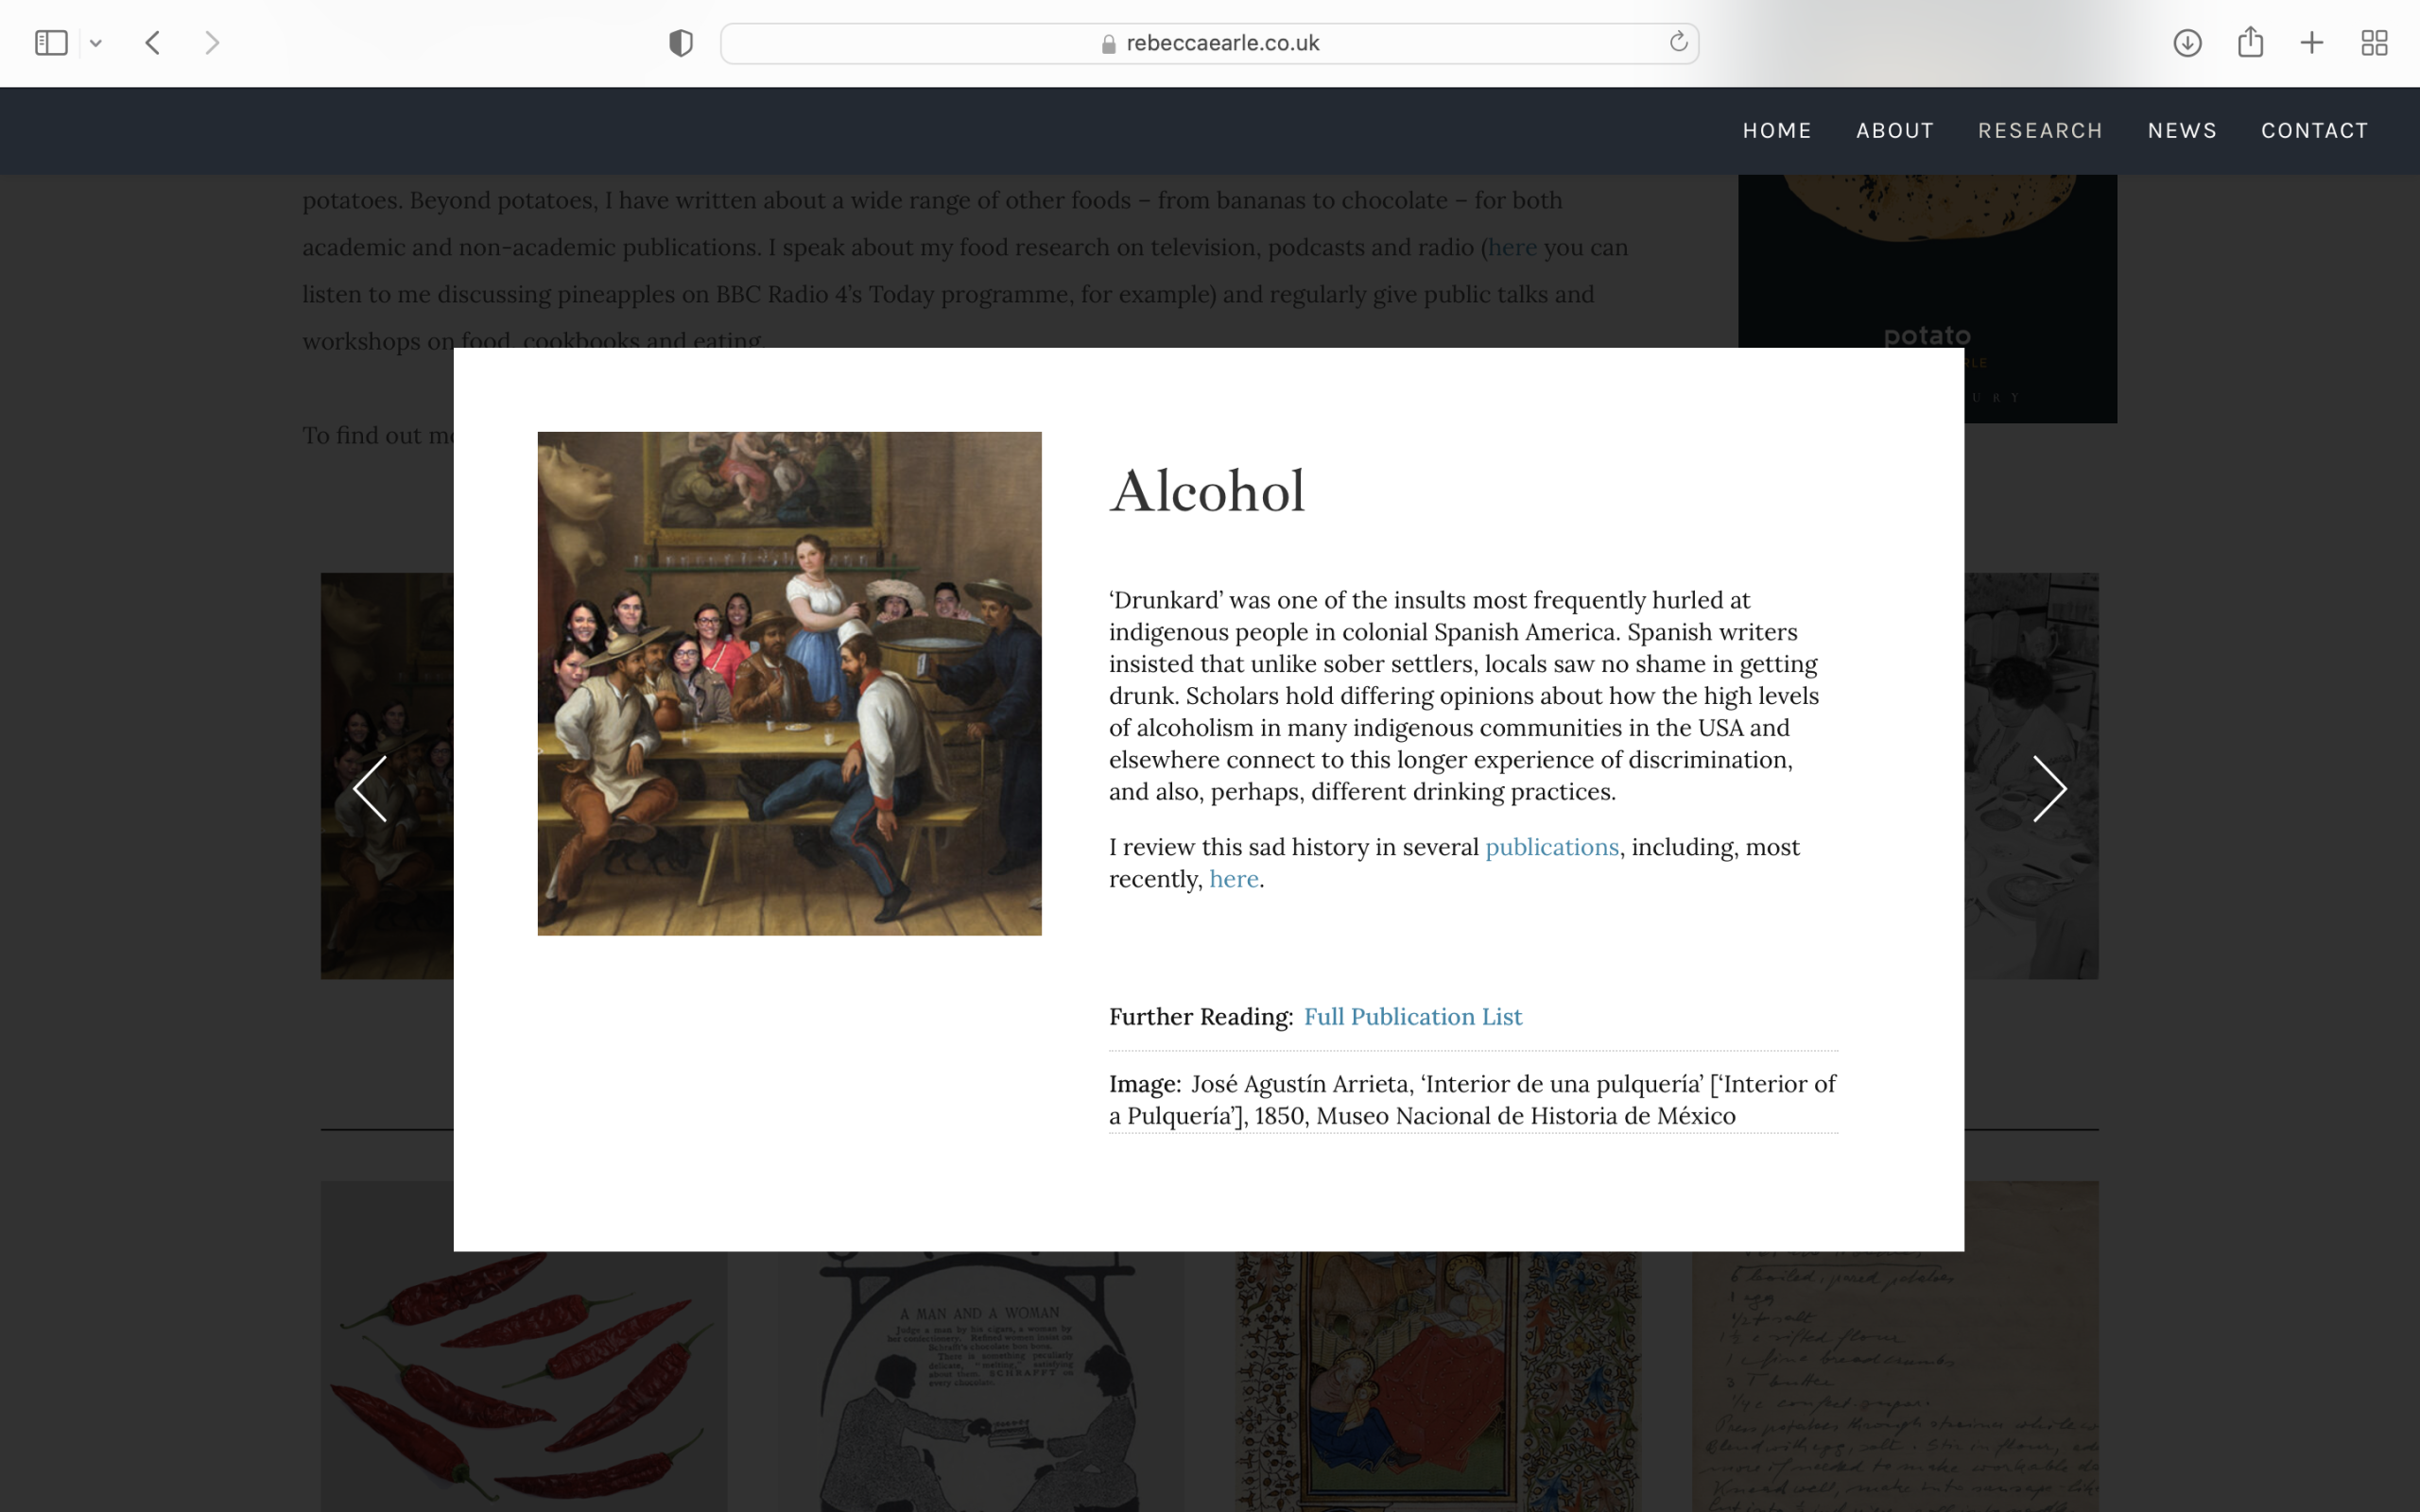Open the HOME nav item
This screenshot has width=2420, height=1512.
click(1777, 131)
